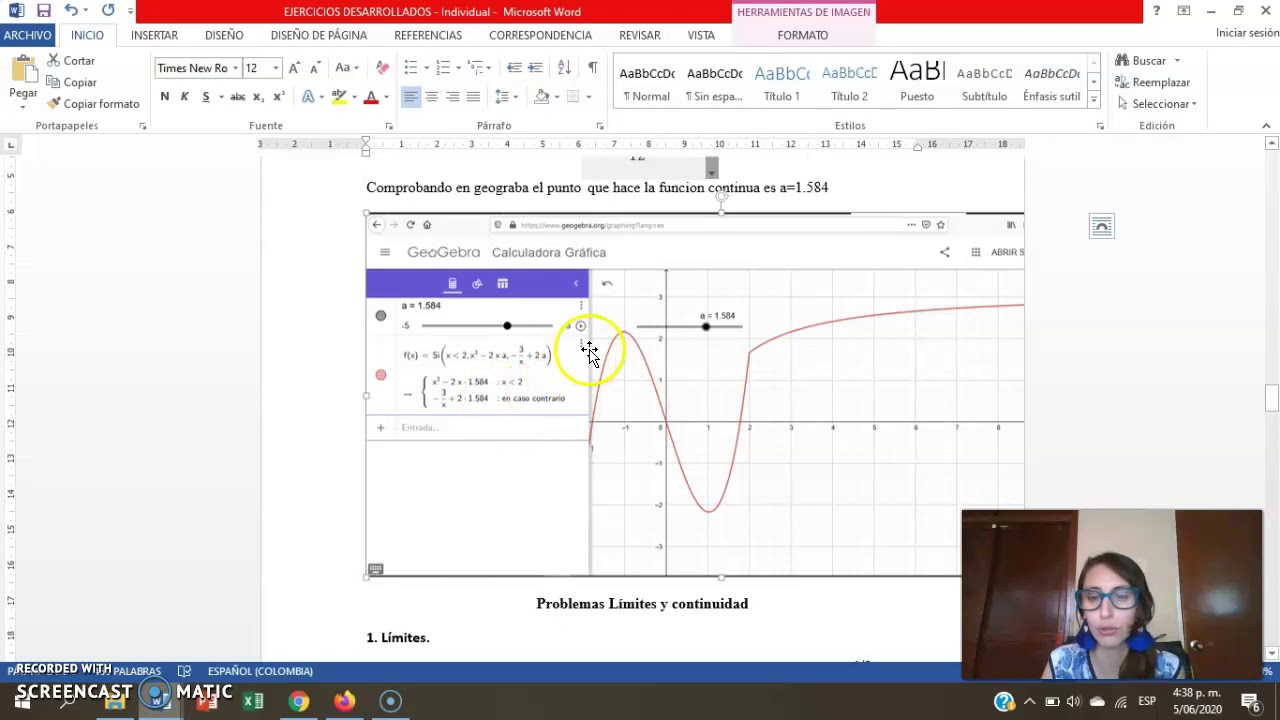This screenshot has height=720, width=1280.
Task: Click the Layout Options icon beside image
Action: coord(1101,226)
